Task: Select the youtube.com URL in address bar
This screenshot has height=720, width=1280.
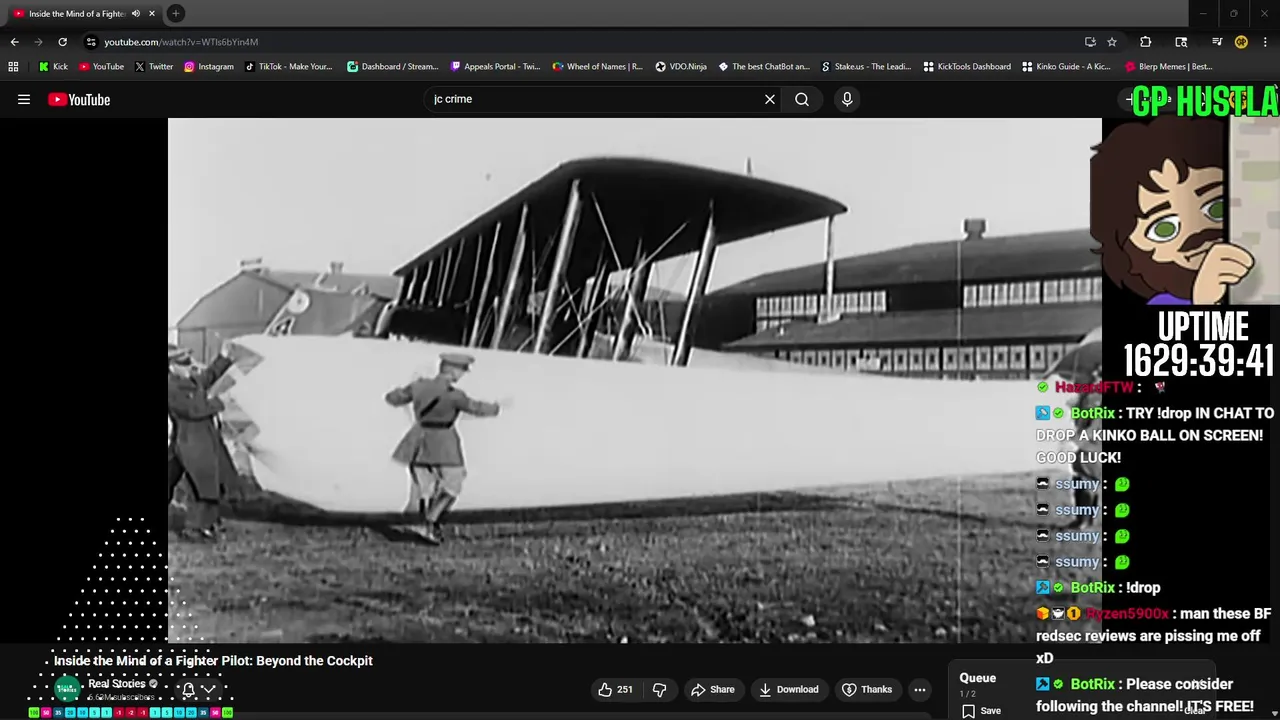Action: pyautogui.click(x=181, y=42)
